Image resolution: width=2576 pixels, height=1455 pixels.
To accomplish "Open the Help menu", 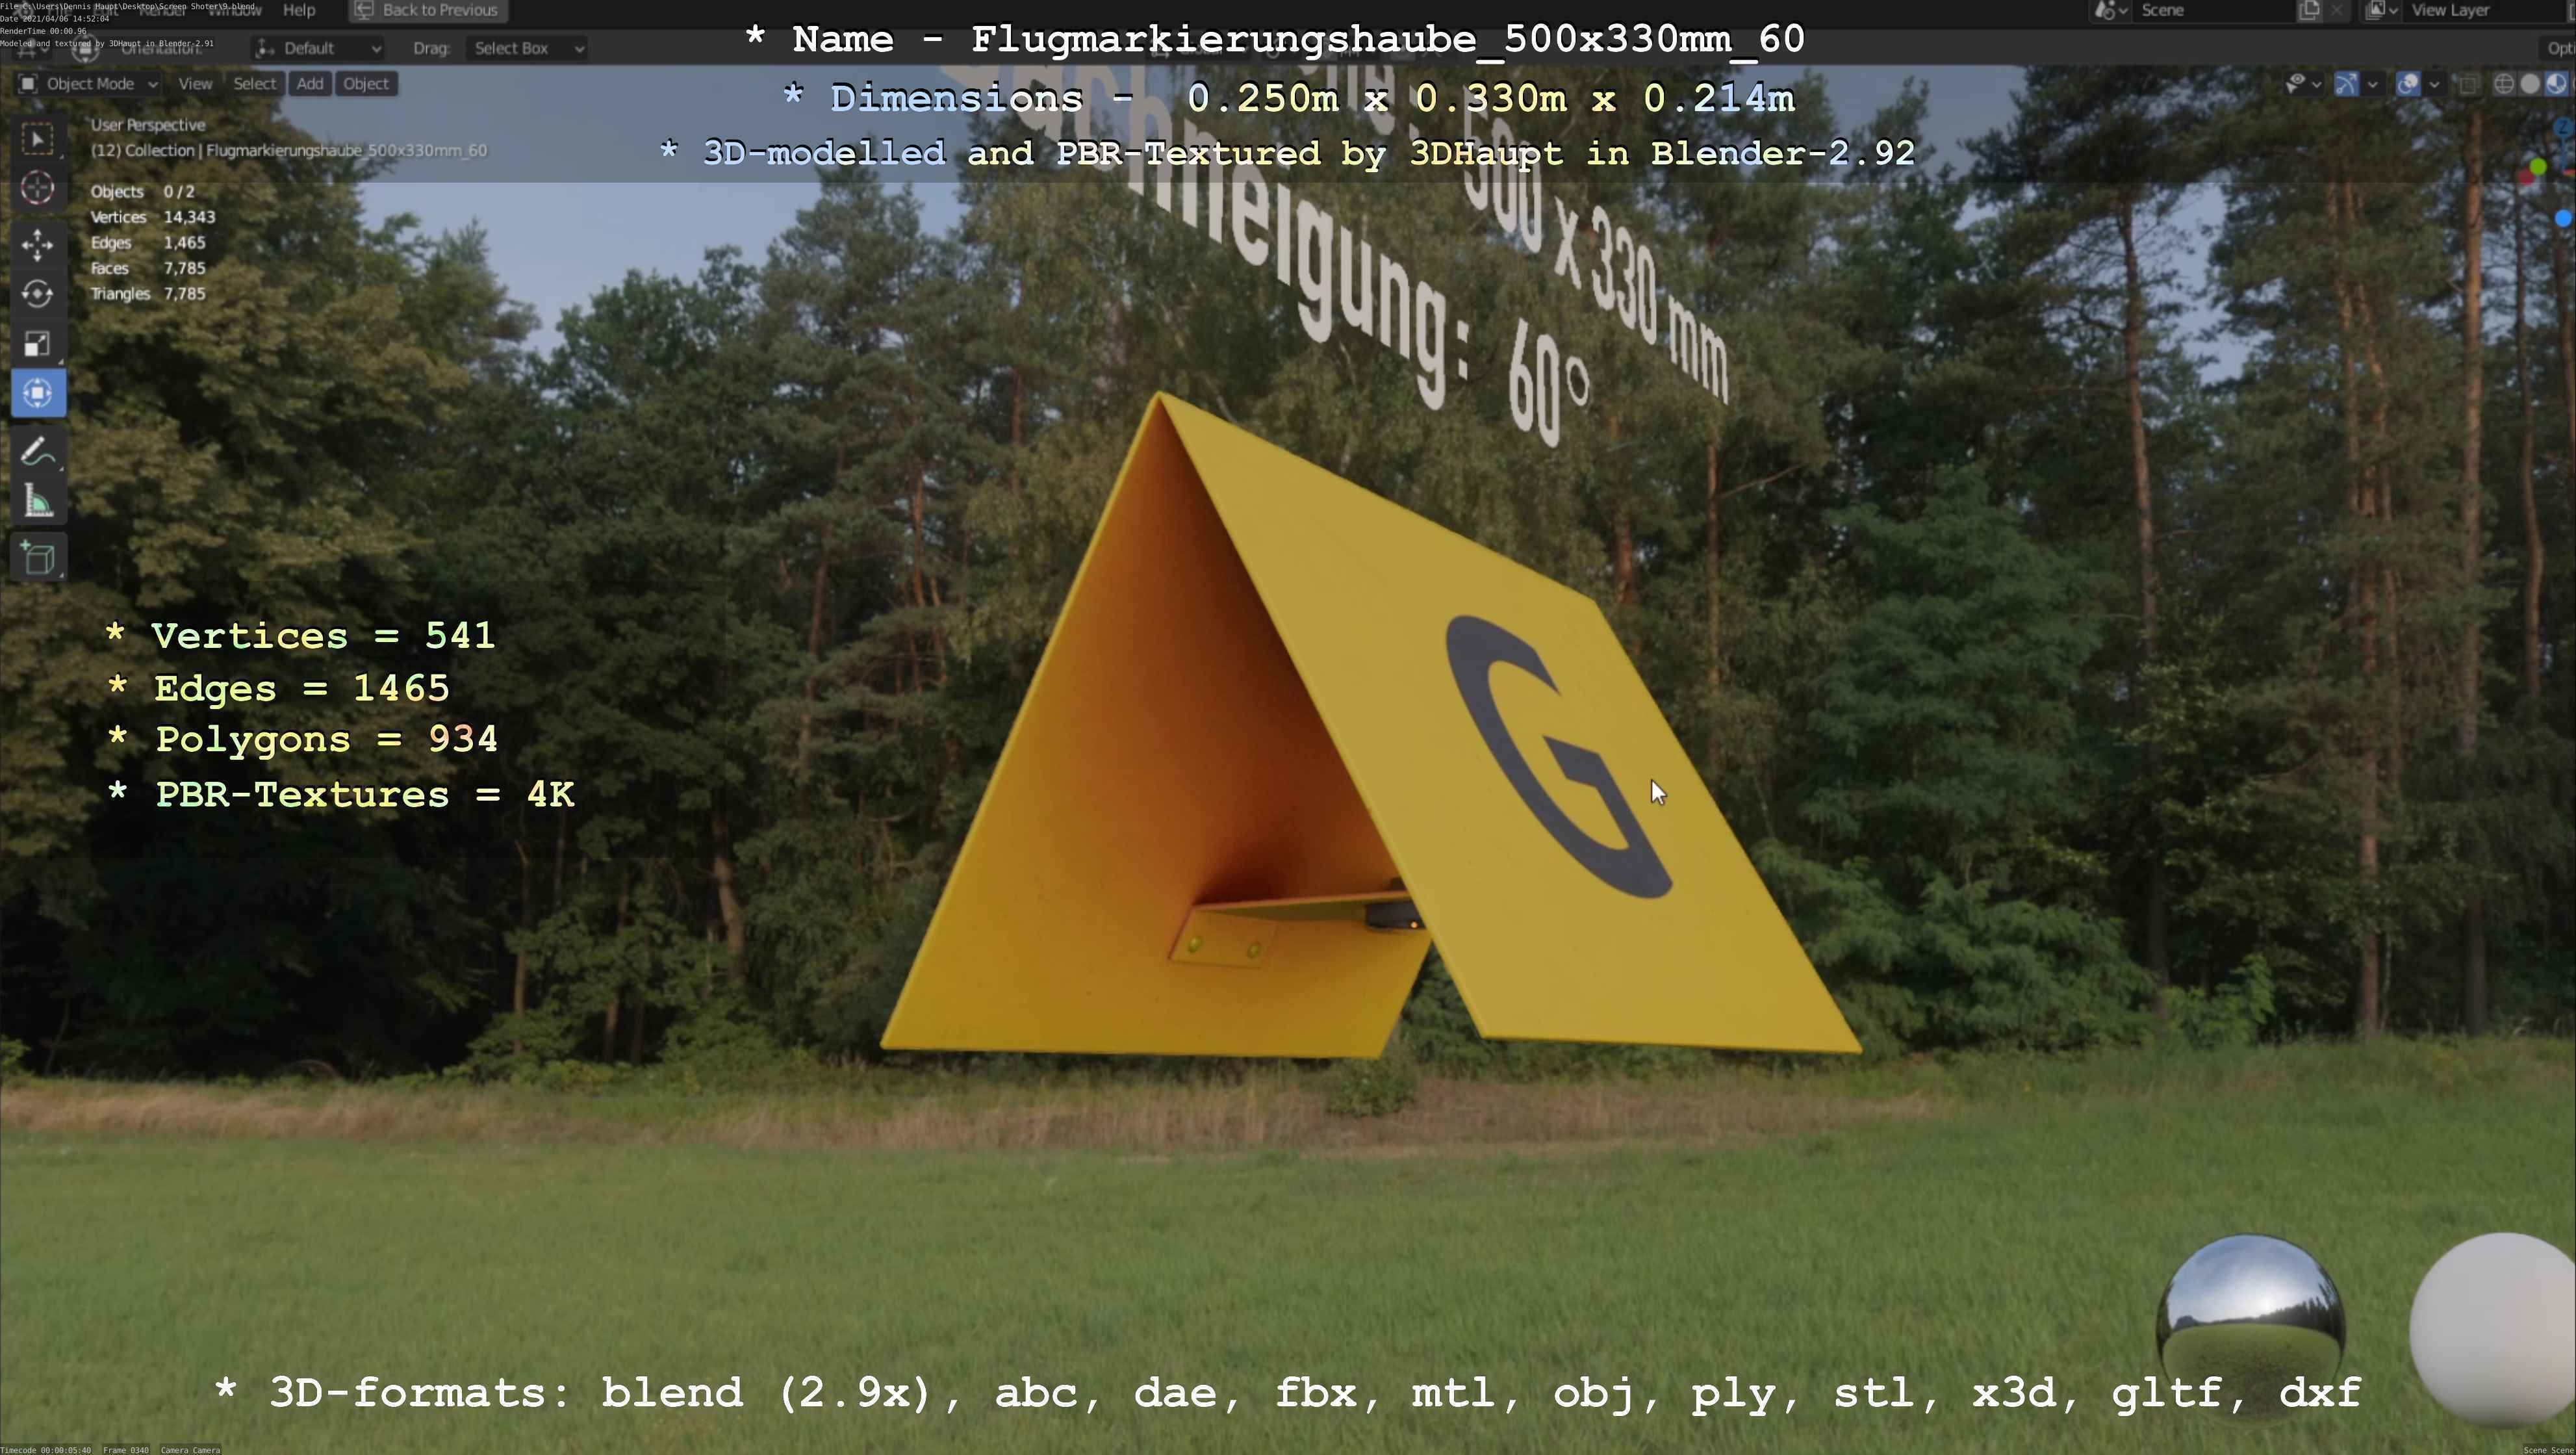I will [x=299, y=10].
